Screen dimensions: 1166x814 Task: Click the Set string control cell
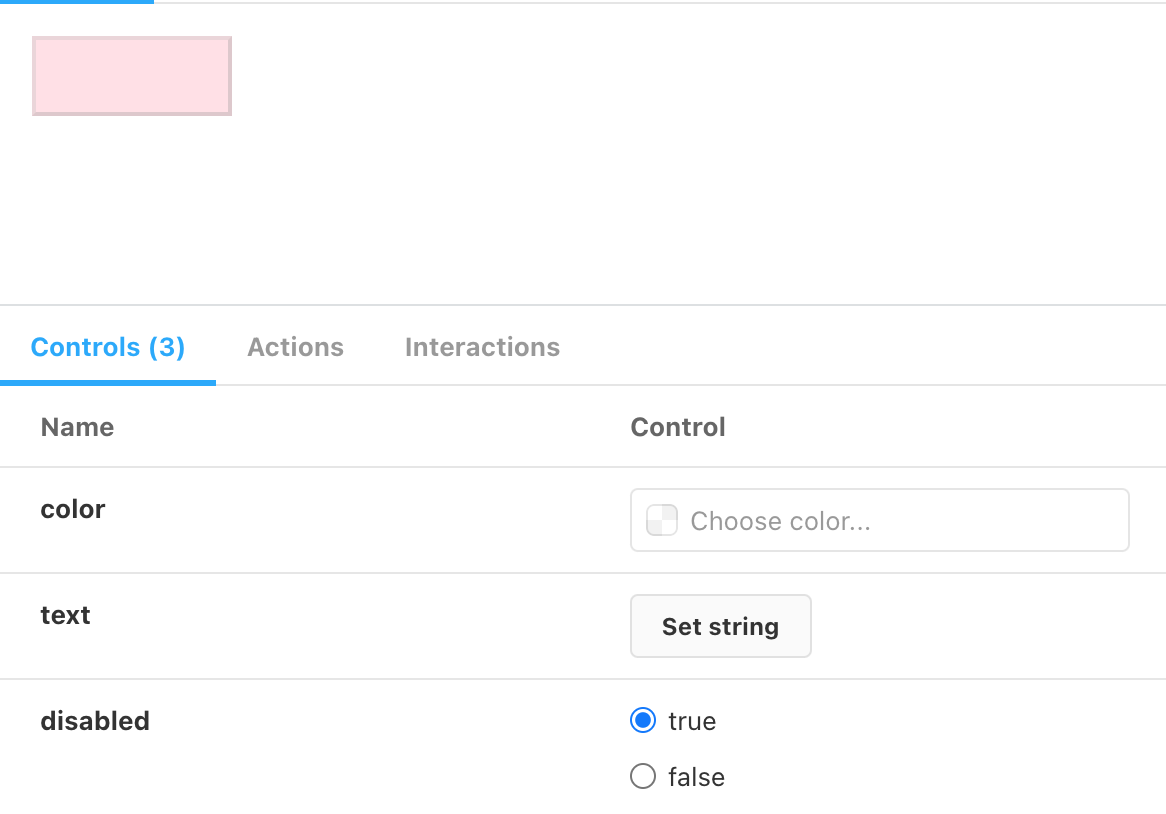(720, 626)
